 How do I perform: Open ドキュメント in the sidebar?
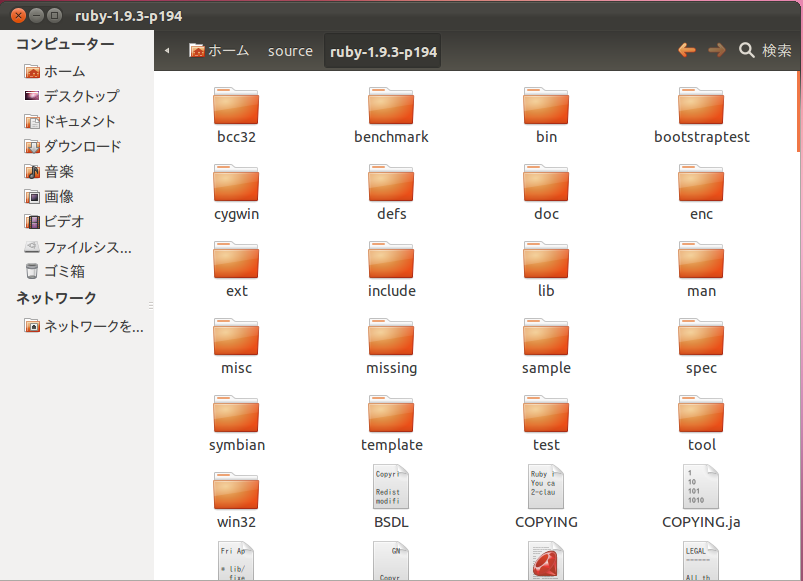(70, 121)
